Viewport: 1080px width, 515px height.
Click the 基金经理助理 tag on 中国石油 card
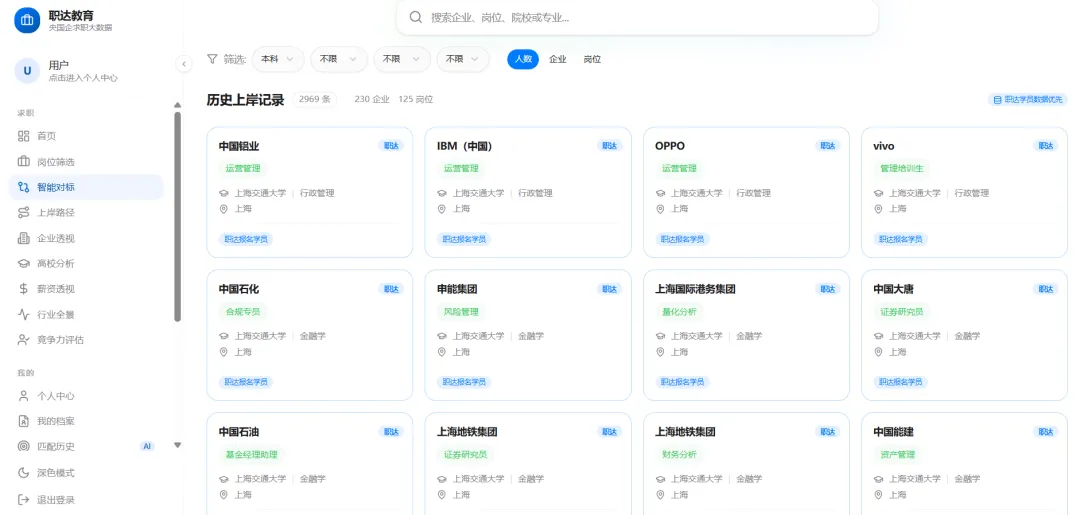point(251,454)
